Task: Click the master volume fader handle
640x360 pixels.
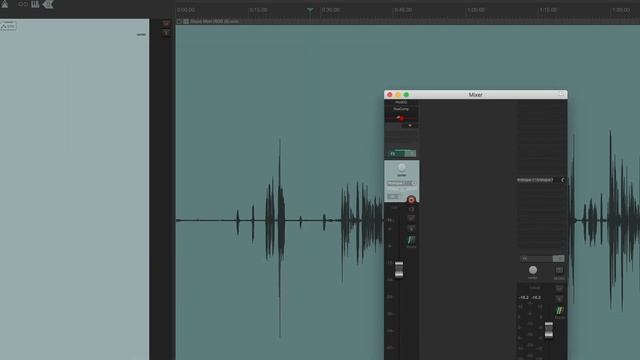Action: click(549, 330)
